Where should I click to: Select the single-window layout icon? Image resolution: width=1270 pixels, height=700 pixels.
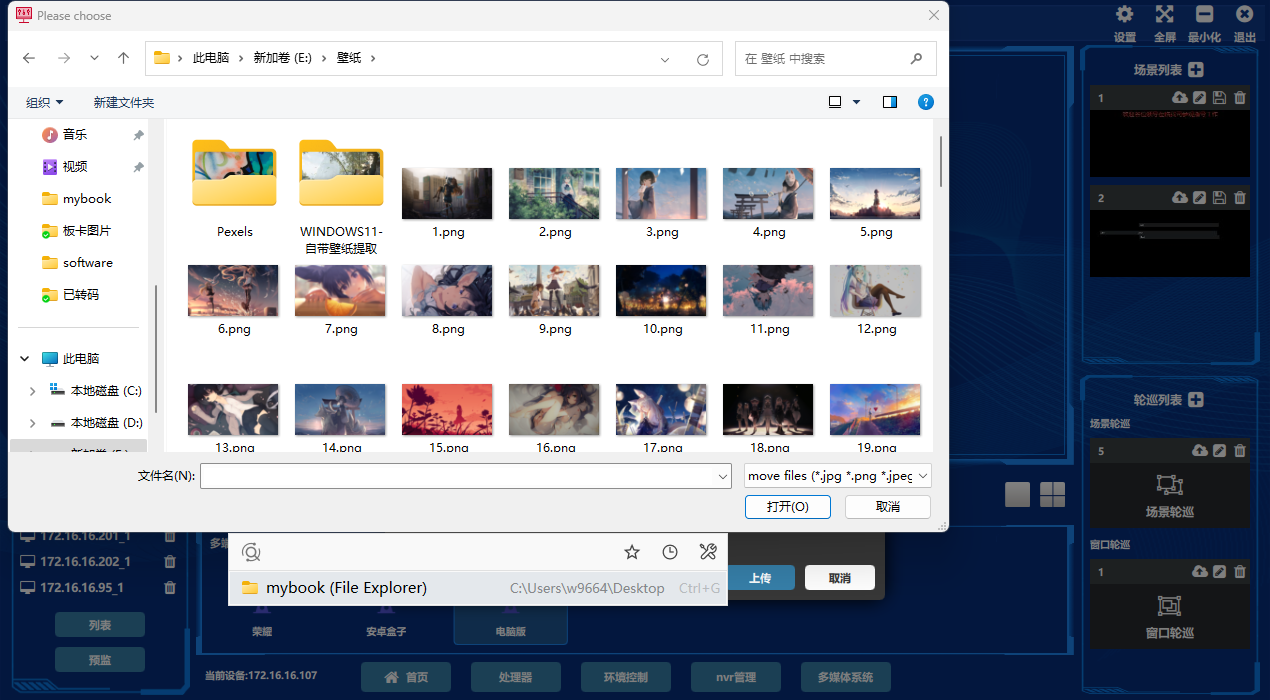[1017, 494]
